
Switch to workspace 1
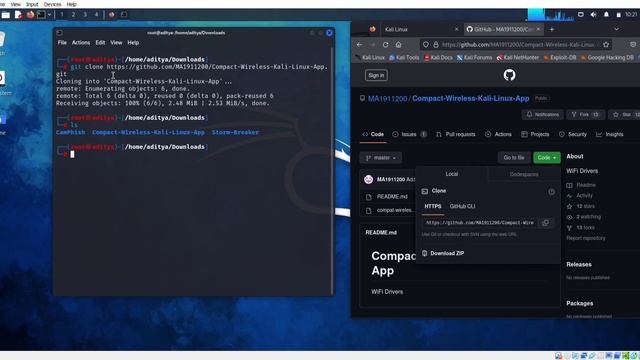pos(62,15)
